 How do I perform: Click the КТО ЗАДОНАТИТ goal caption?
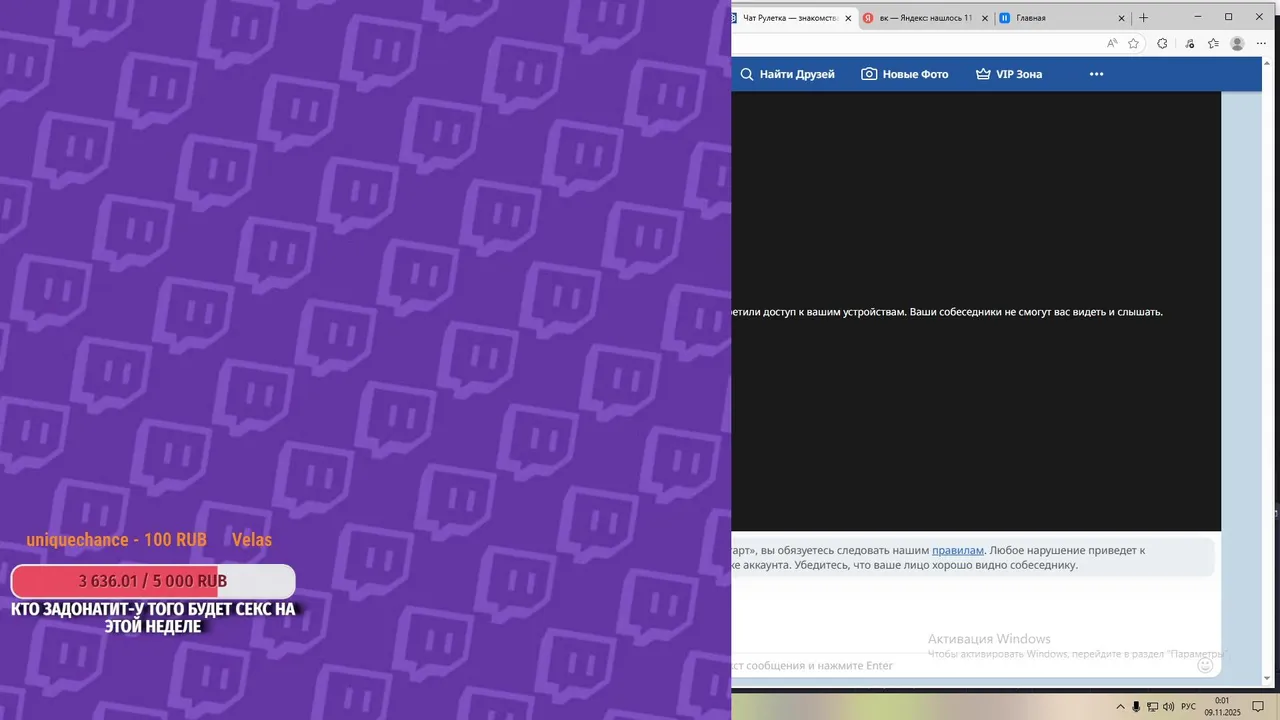(153, 617)
